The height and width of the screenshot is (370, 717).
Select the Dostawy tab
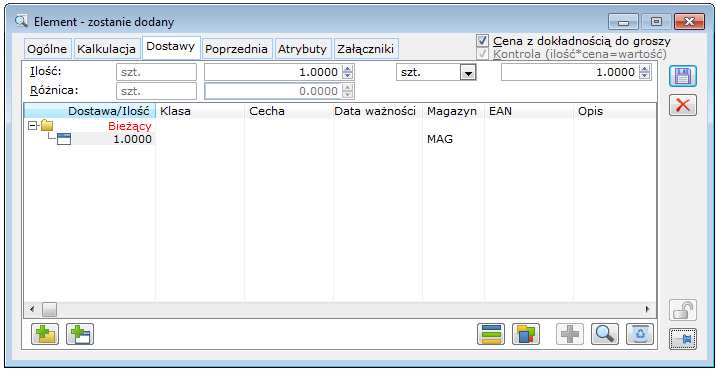[171, 48]
